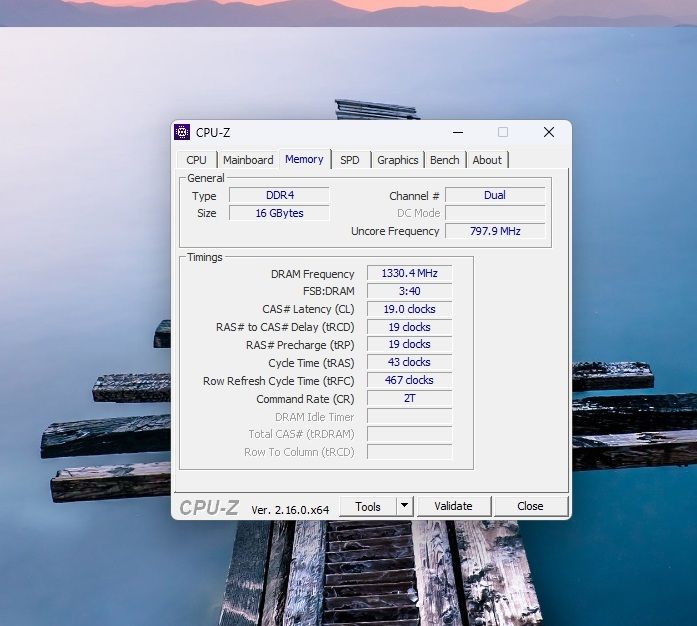Click the Command Rate 2T field
The height and width of the screenshot is (626, 697).
pos(409,398)
